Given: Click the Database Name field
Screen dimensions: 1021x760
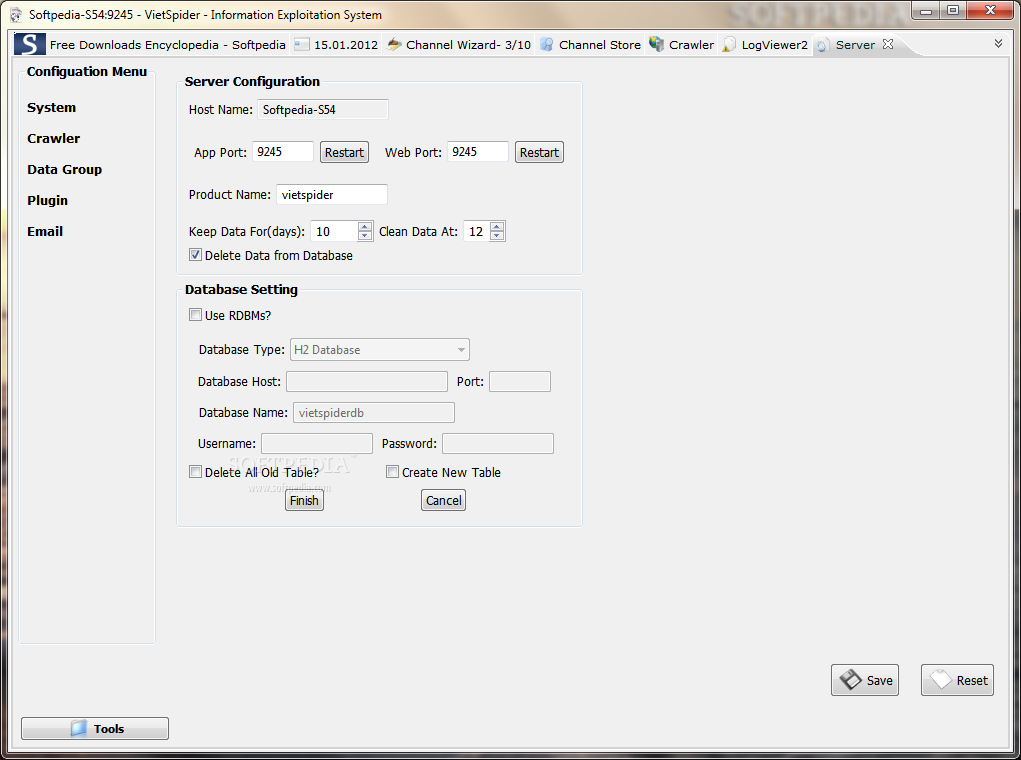Looking at the screenshot, I should pyautogui.click(x=374, y=412).
